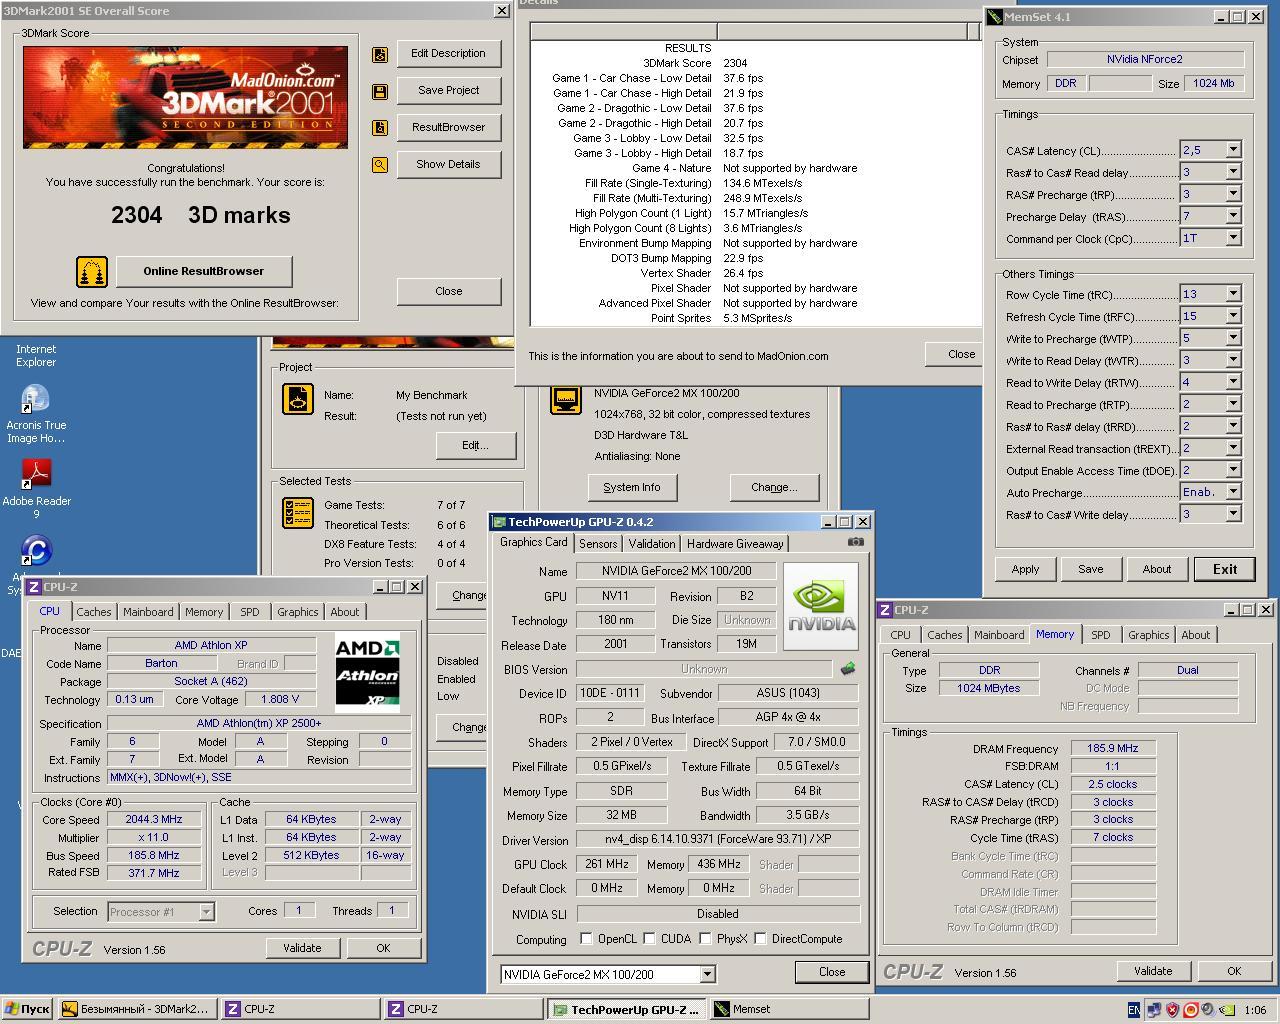Open the Refresh Cycle Time (tRFC) dropdown

point(1233,316)
